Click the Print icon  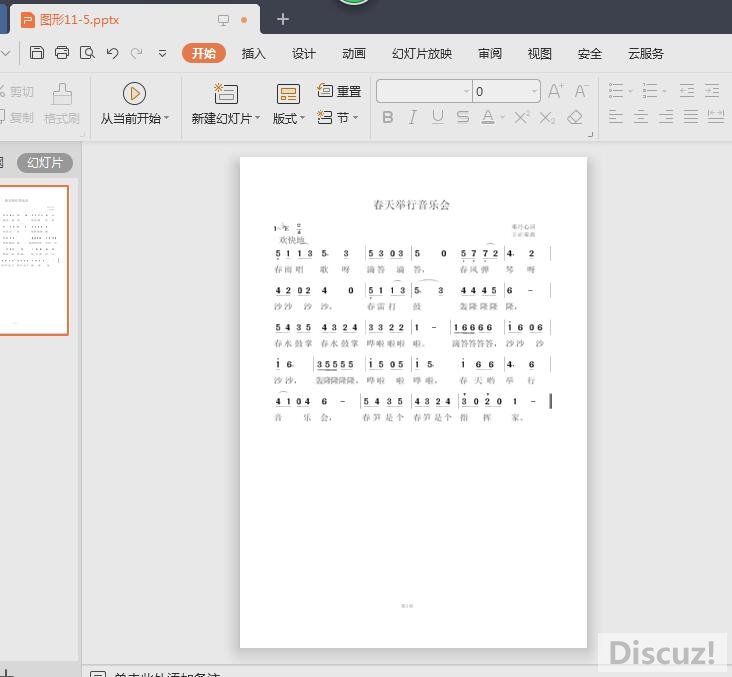point(62,53)
